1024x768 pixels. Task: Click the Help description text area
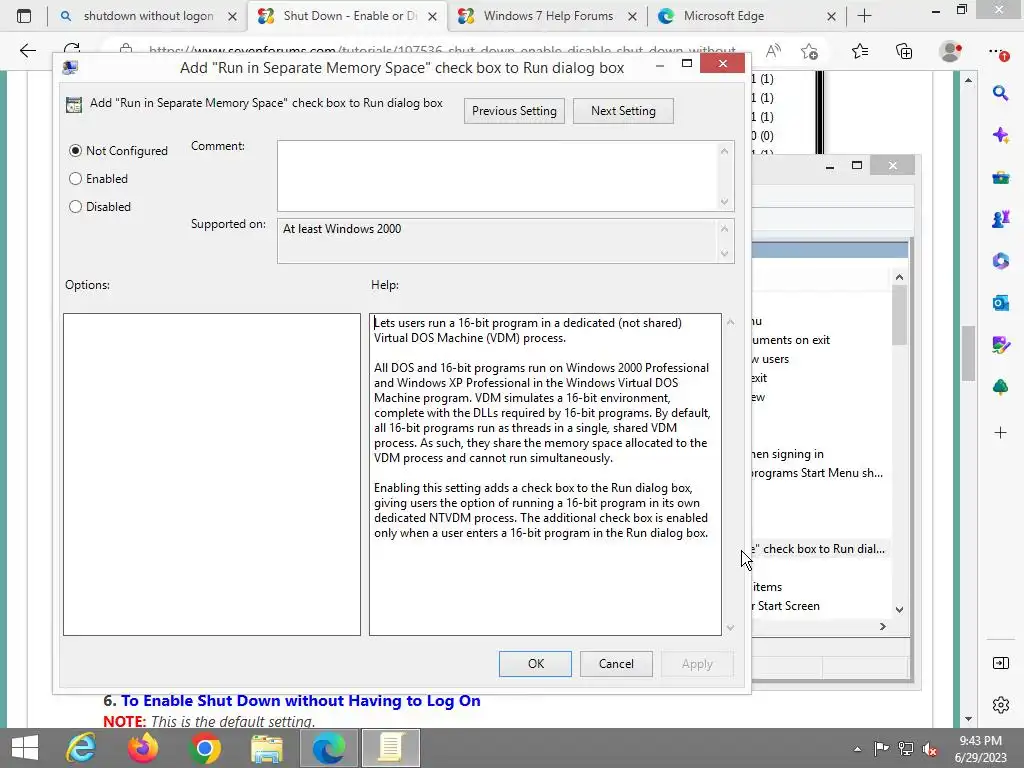tap(545, 474)
